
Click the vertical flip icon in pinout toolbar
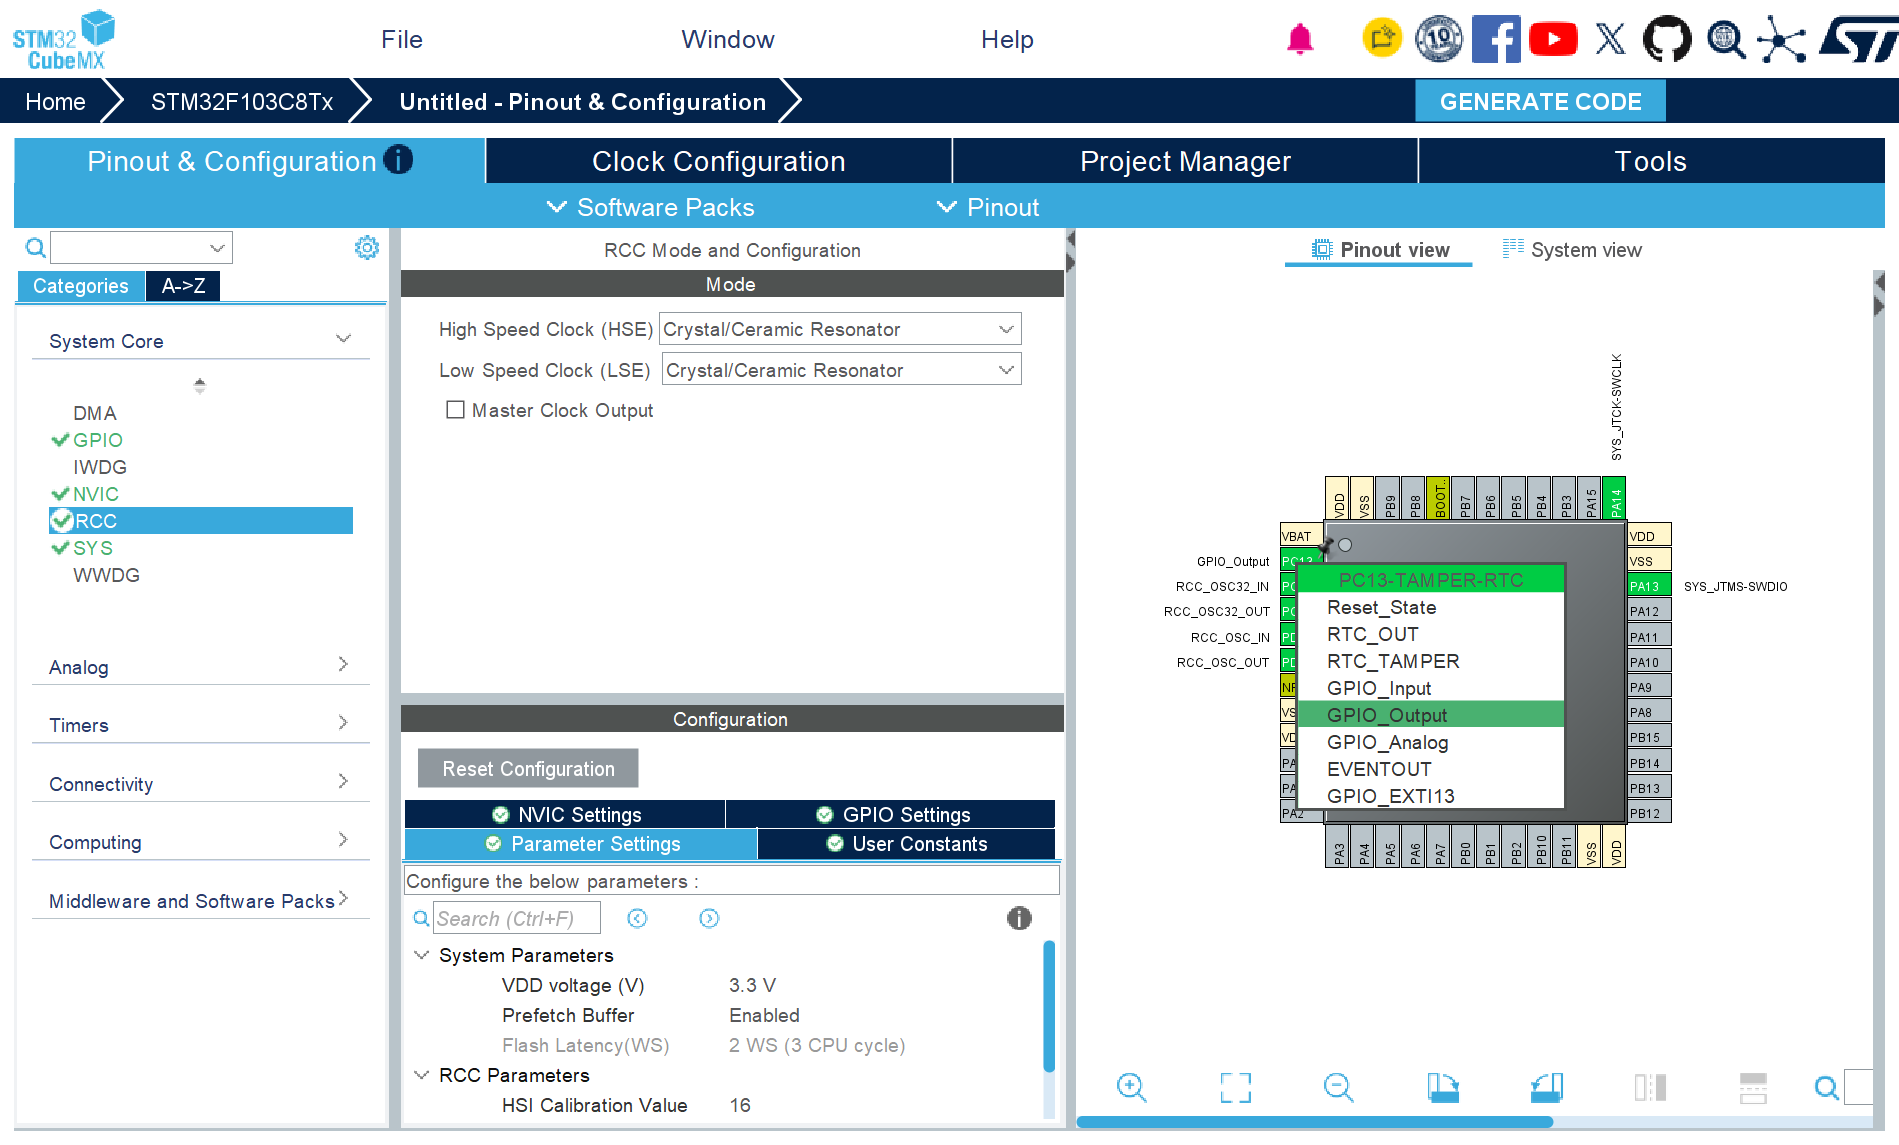1650,1087
